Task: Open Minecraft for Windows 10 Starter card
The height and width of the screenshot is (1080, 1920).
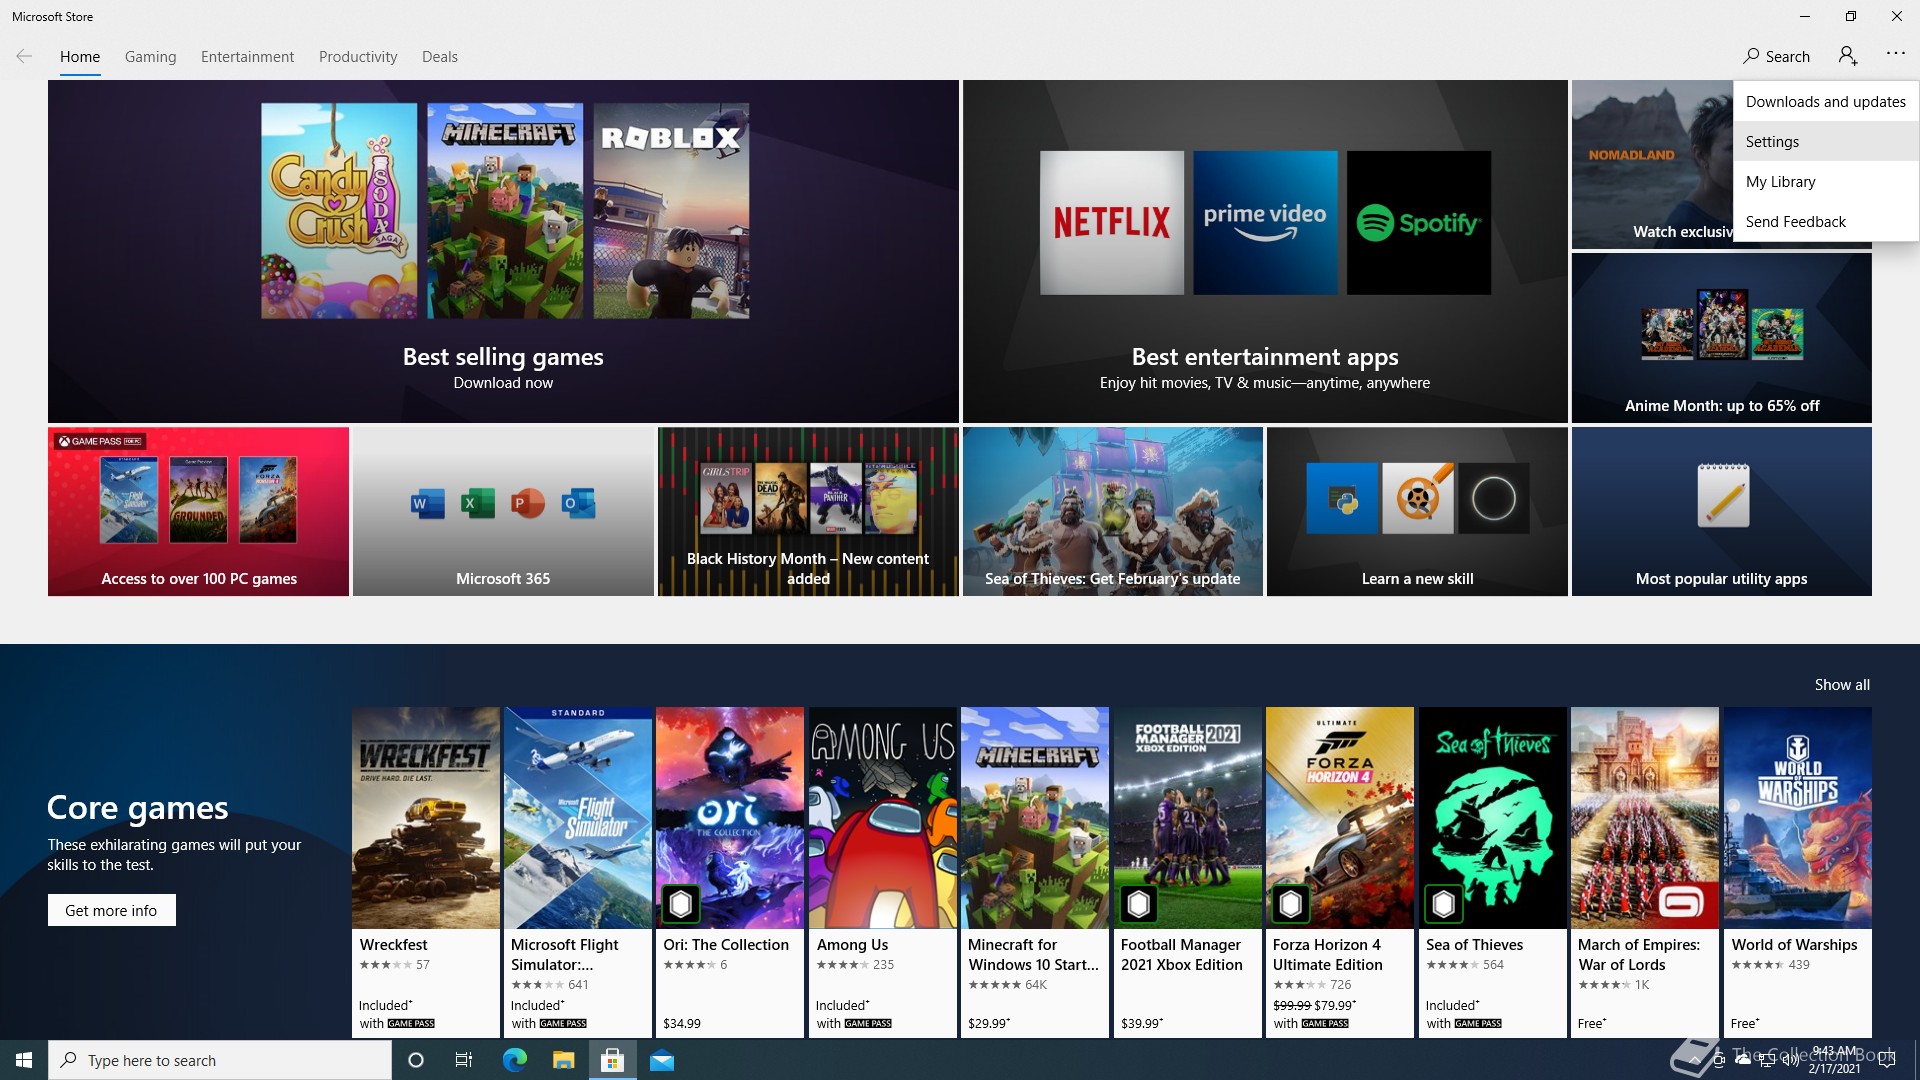Action: [1035, 872]
